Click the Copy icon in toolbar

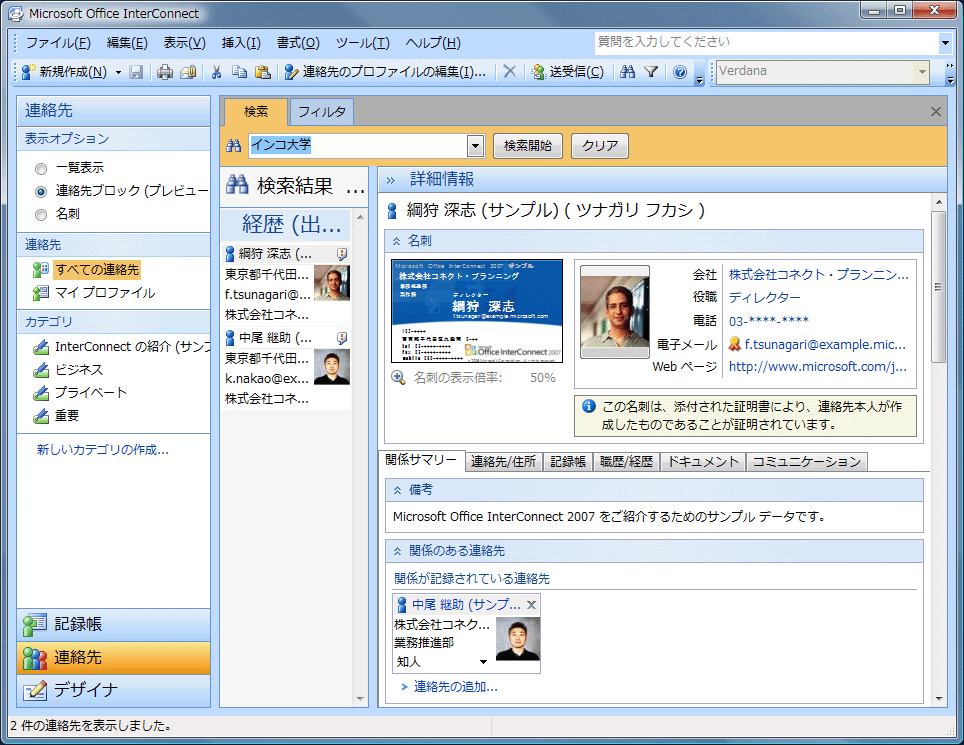(239, 72)
